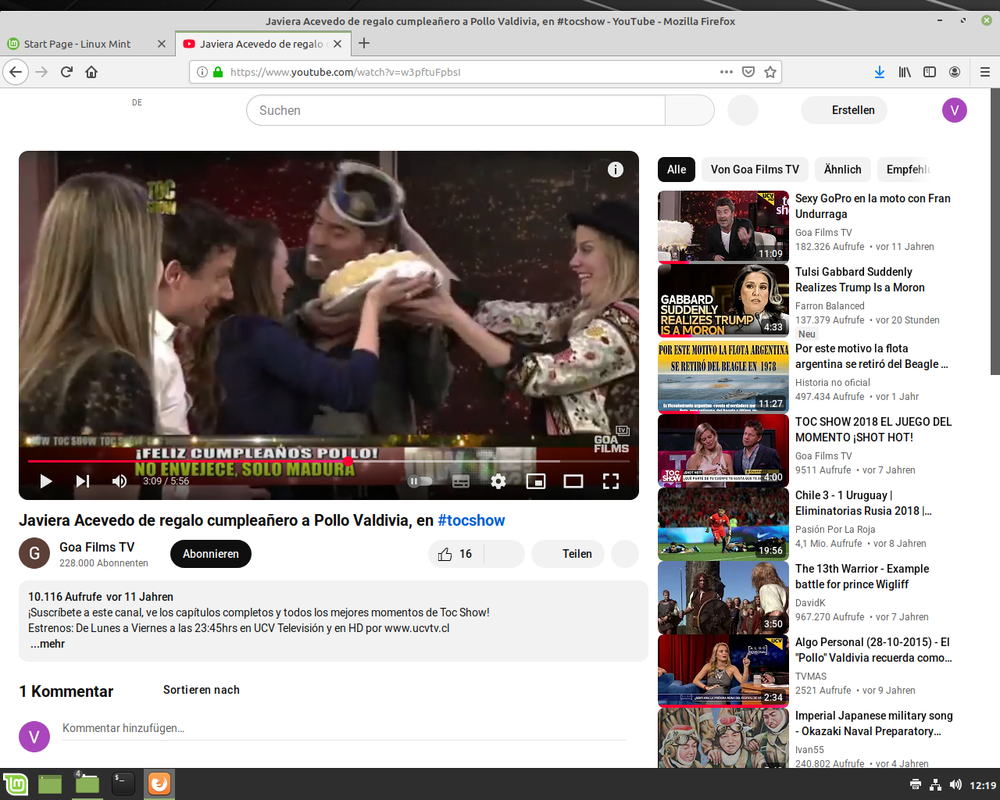Open page actions three-dot menu
1000x800 pixels.
pos(726,72)
